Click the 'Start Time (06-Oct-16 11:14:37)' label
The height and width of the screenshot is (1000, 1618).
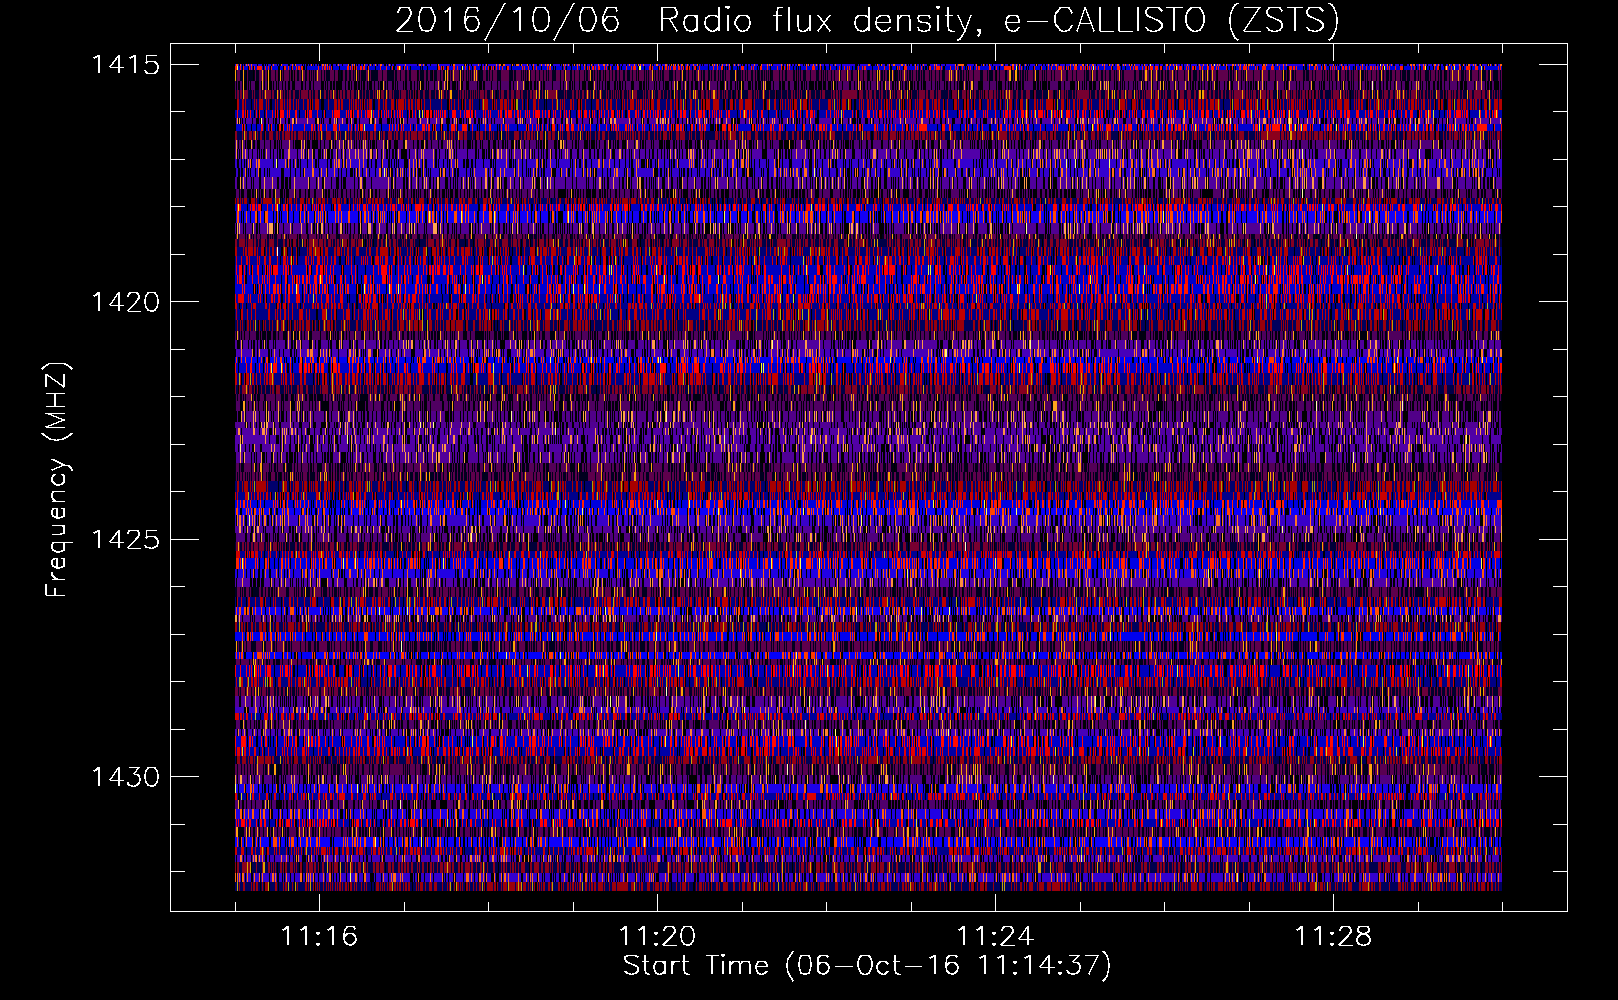(867, 966)
